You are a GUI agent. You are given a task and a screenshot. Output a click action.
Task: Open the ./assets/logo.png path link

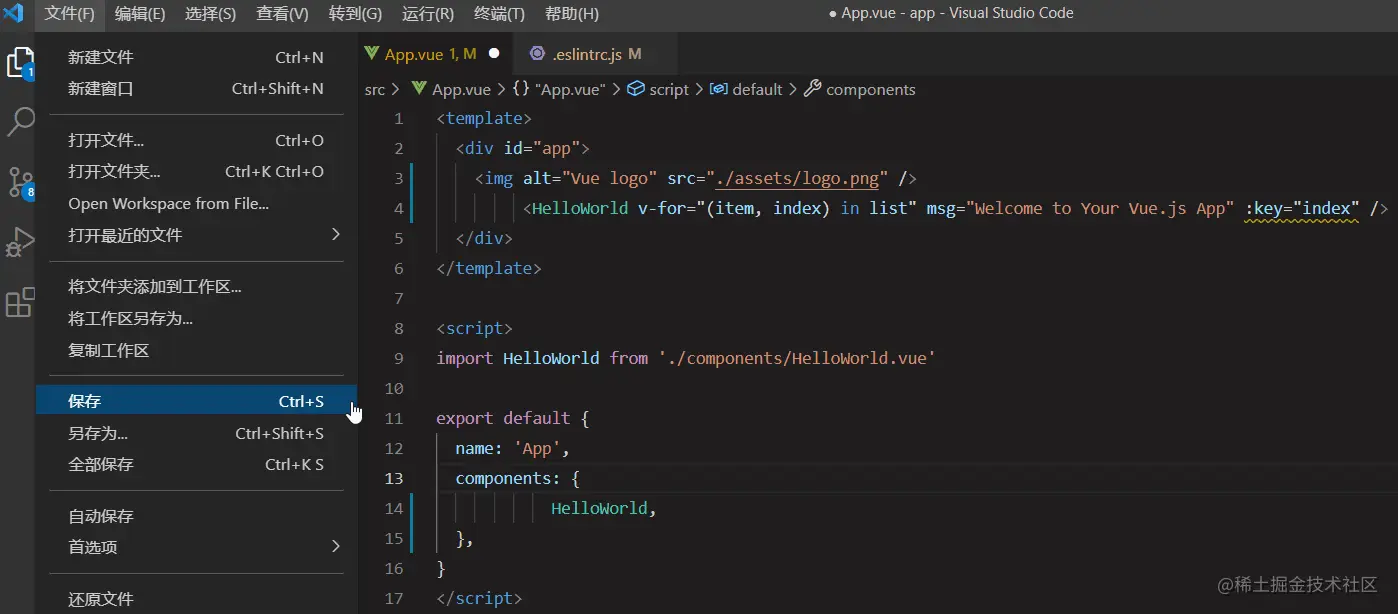click(x=799, y=179)
